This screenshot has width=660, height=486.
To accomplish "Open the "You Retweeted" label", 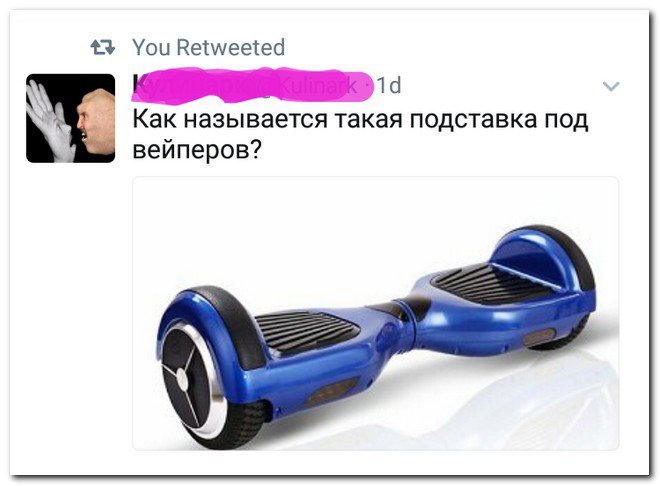I will (208, 47).
